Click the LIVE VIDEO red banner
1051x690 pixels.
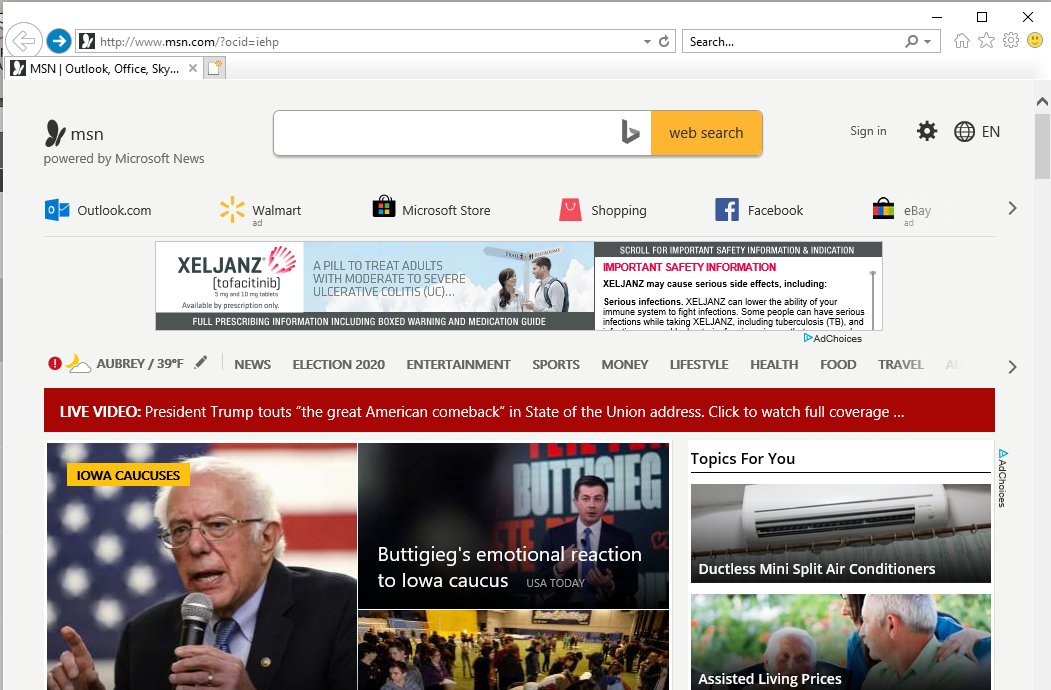(519, 410)
